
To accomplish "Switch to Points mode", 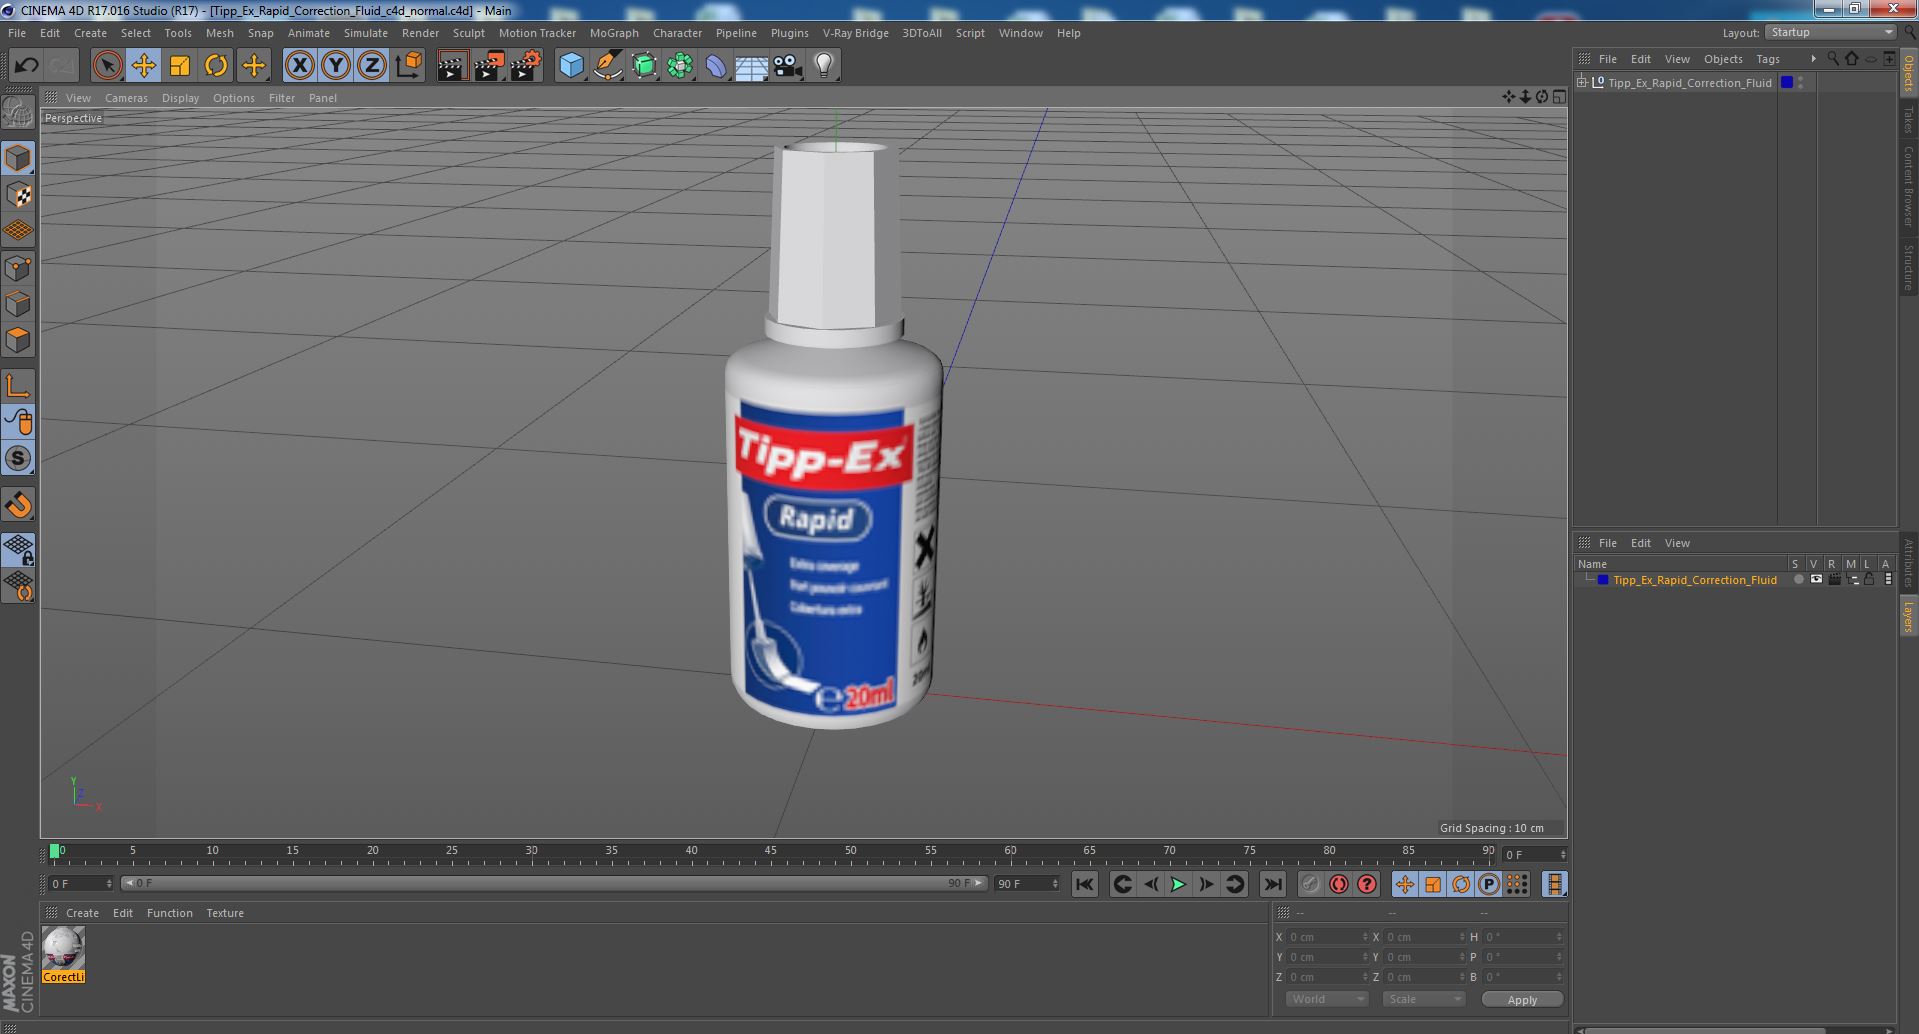I will (x=18, y=268).
